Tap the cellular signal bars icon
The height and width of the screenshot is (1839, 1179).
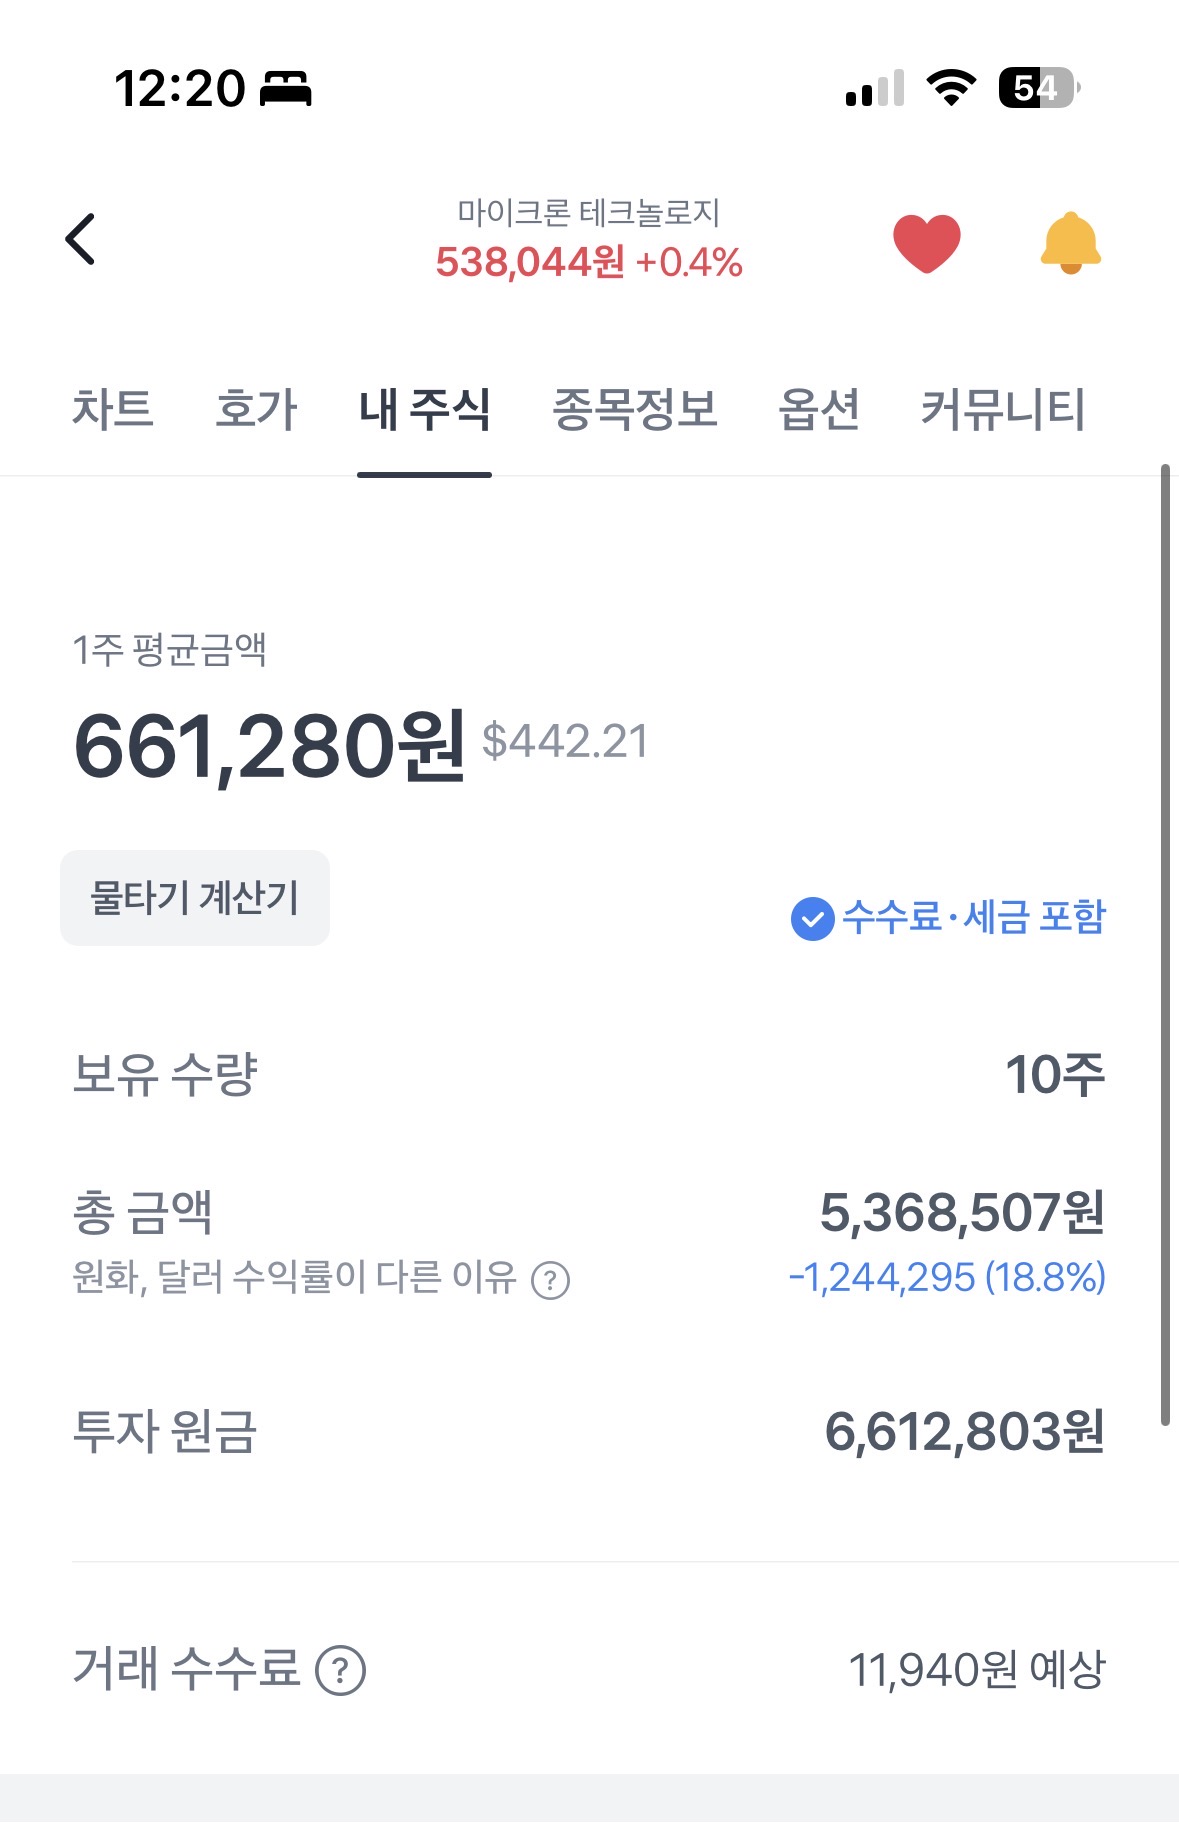[875, 88]
